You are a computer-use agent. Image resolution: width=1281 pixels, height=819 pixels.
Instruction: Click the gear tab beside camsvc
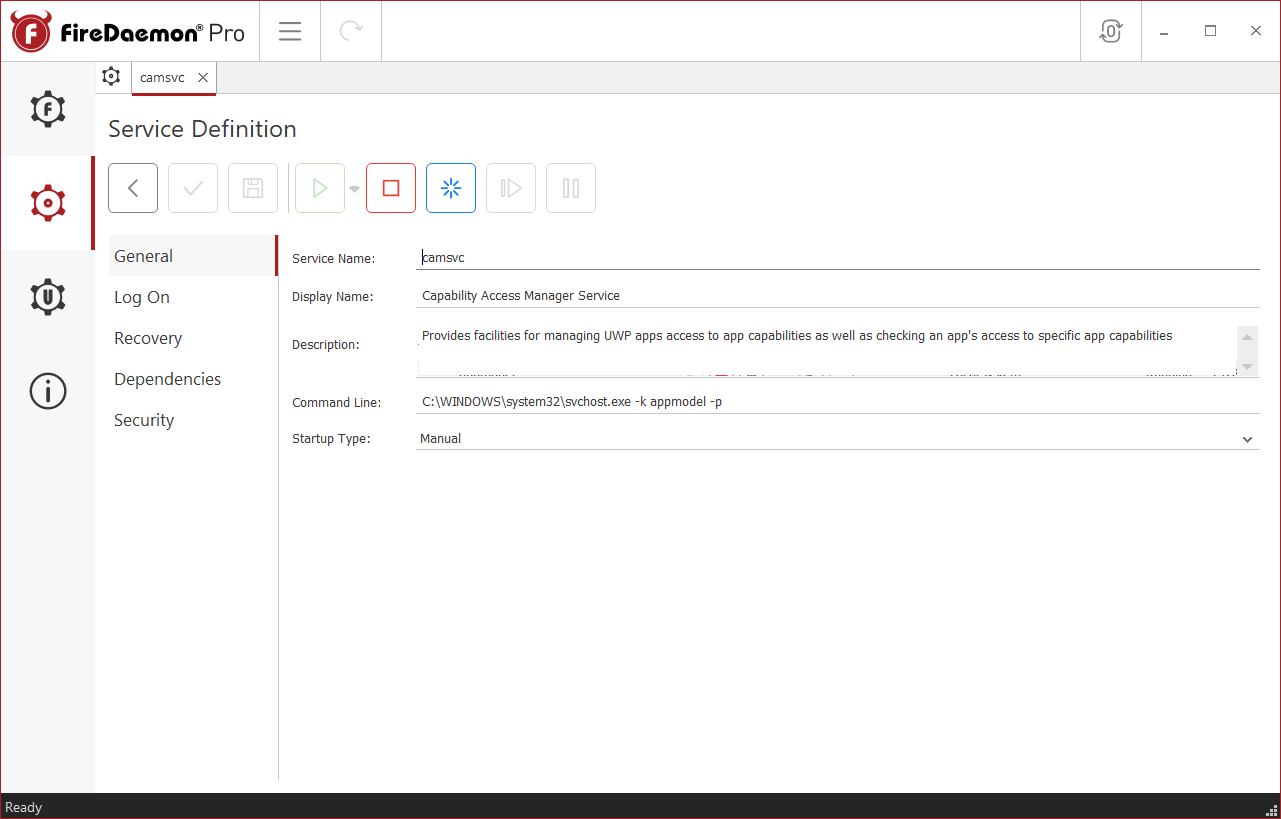coord(111,77)
